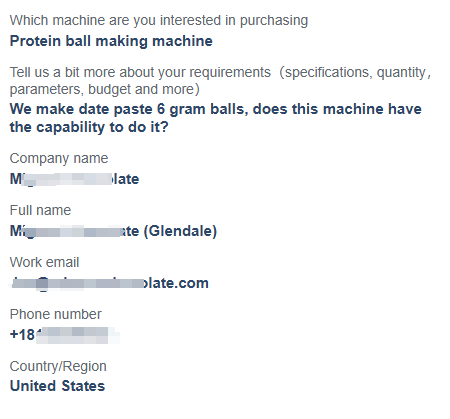Click the 'We make date paste 6 gram balls' message line

215,109
